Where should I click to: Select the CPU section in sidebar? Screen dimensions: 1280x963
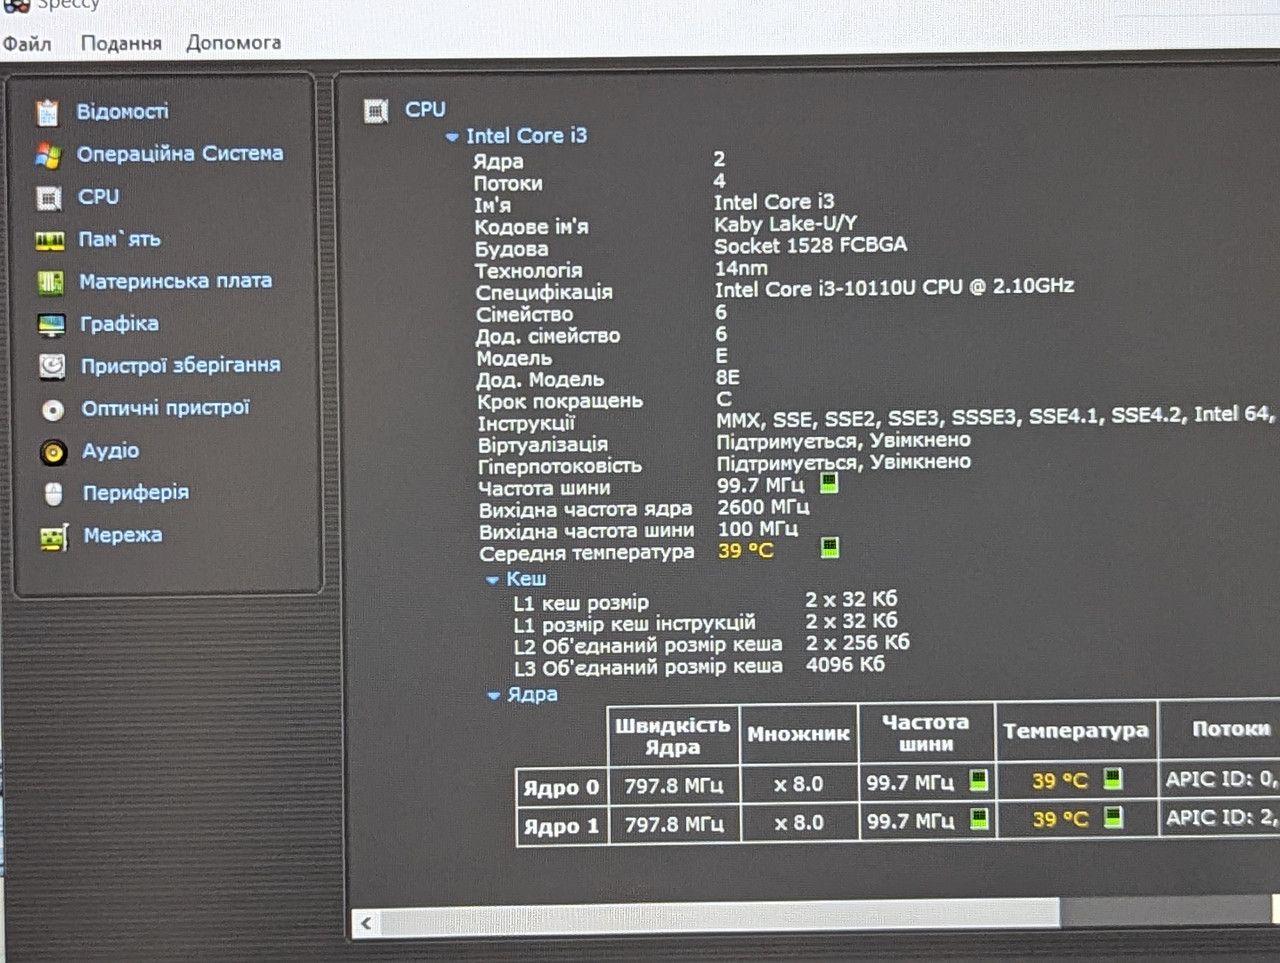pyautogui.click(x=99, y=197)
